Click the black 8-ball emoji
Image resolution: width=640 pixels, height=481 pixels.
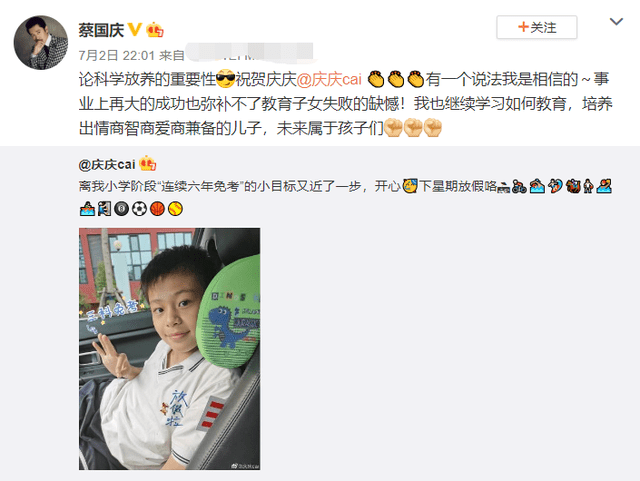122,209
